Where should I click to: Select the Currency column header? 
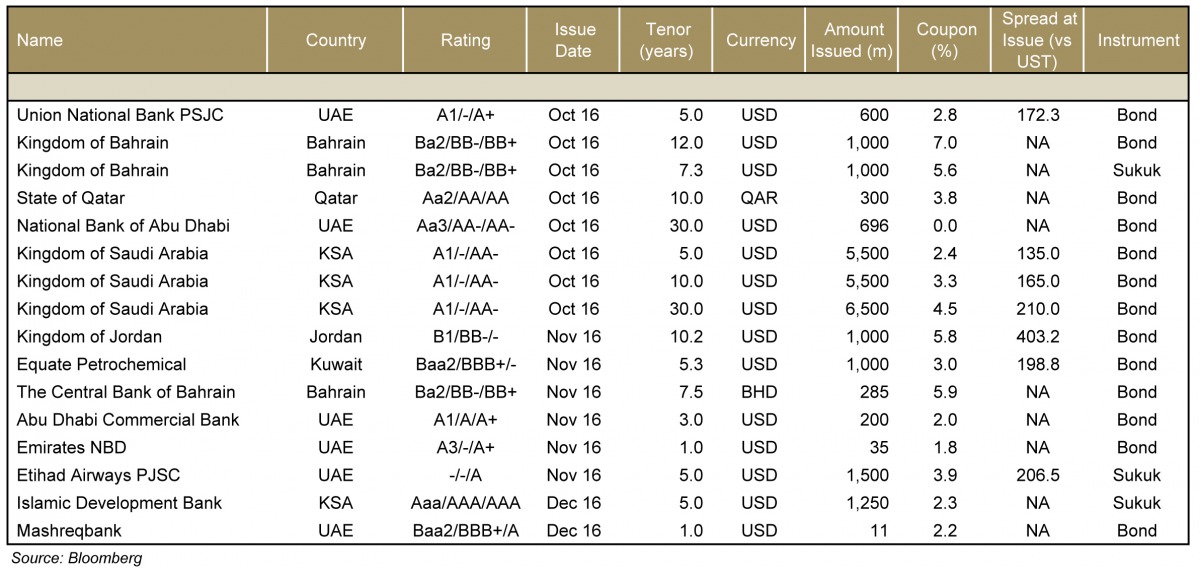(x=760, y=40)
